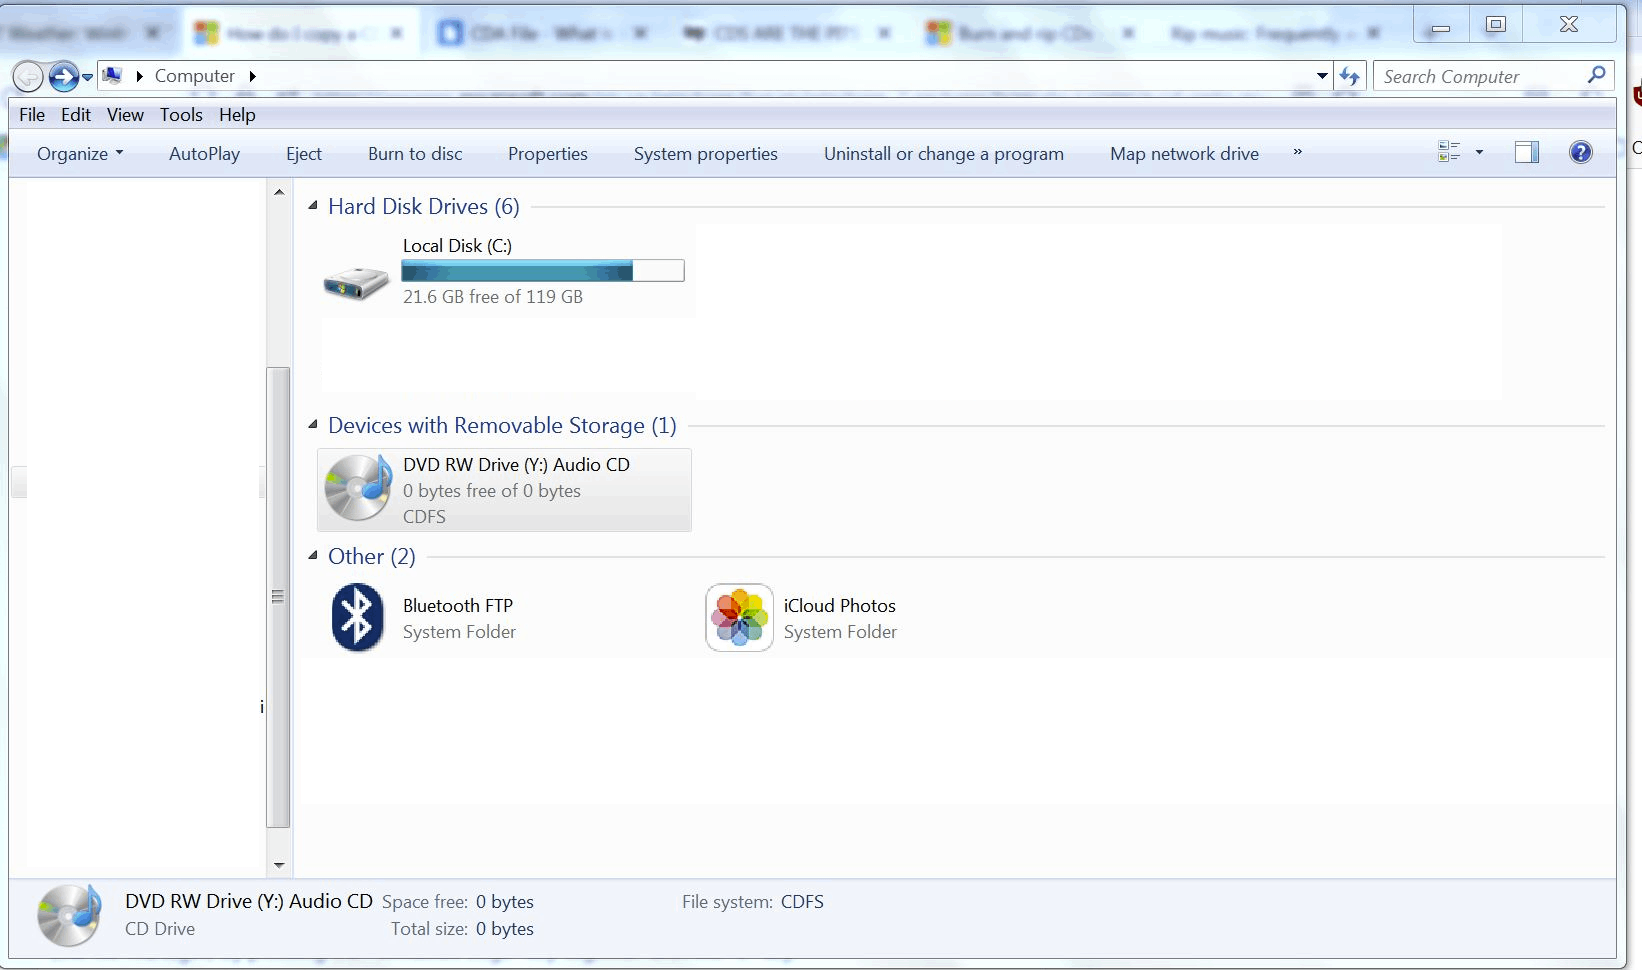Click the "21.6 GB free of 119 GB" text
This screenshot has width=1642, height=970.
[493, 297]
